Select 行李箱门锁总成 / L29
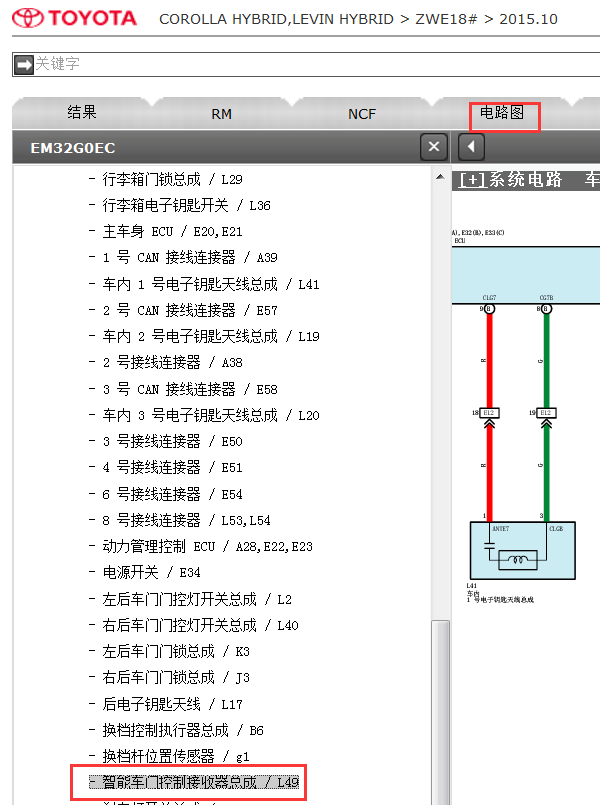Screen dimensions: 600x805 [172, 179]
